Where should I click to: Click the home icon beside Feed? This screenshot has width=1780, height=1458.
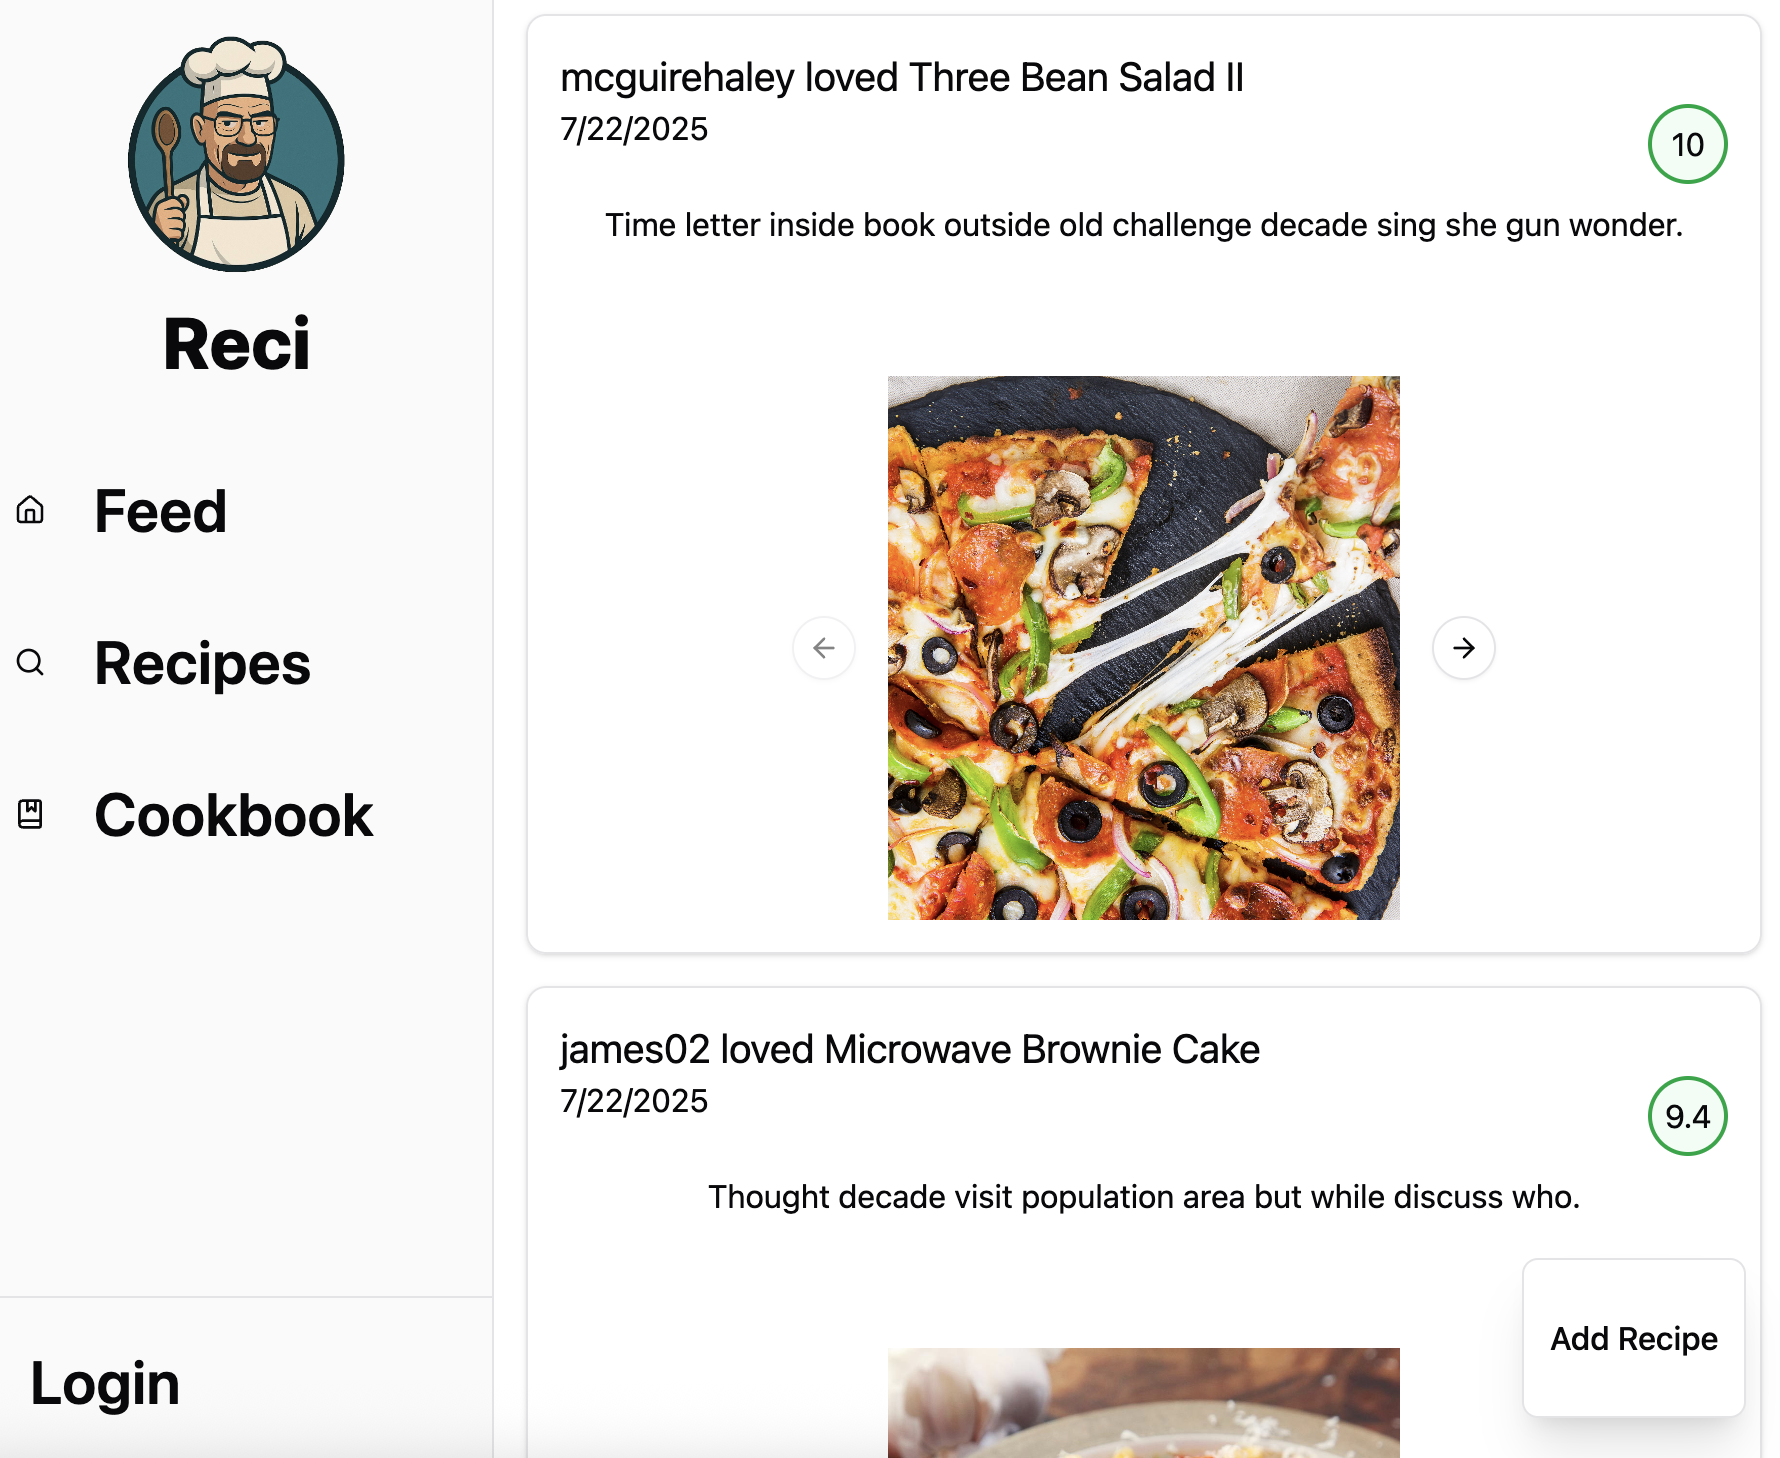[x=30, y=510]
